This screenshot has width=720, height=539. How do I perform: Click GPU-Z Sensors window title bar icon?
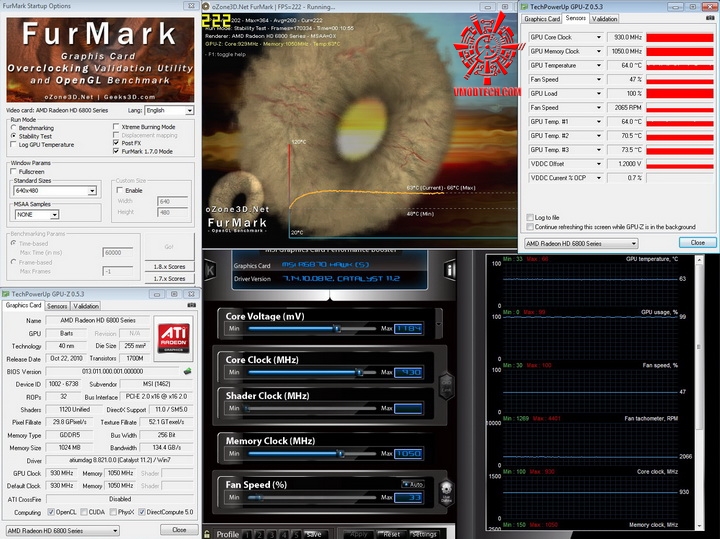click(x=524, y=6)
